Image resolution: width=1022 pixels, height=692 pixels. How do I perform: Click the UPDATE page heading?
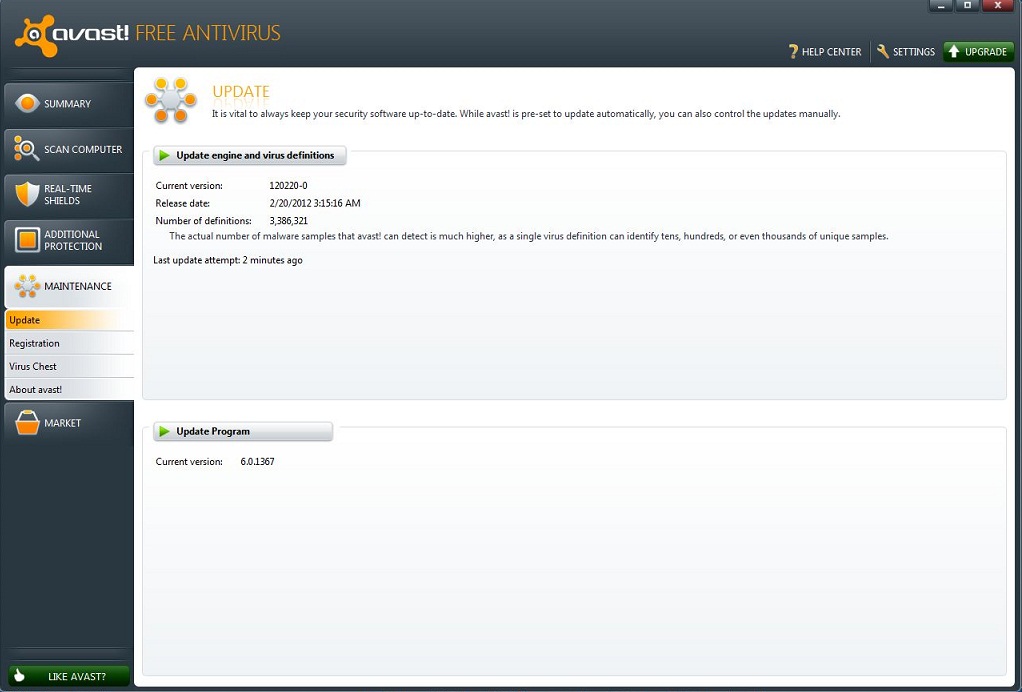coord(241,91)
